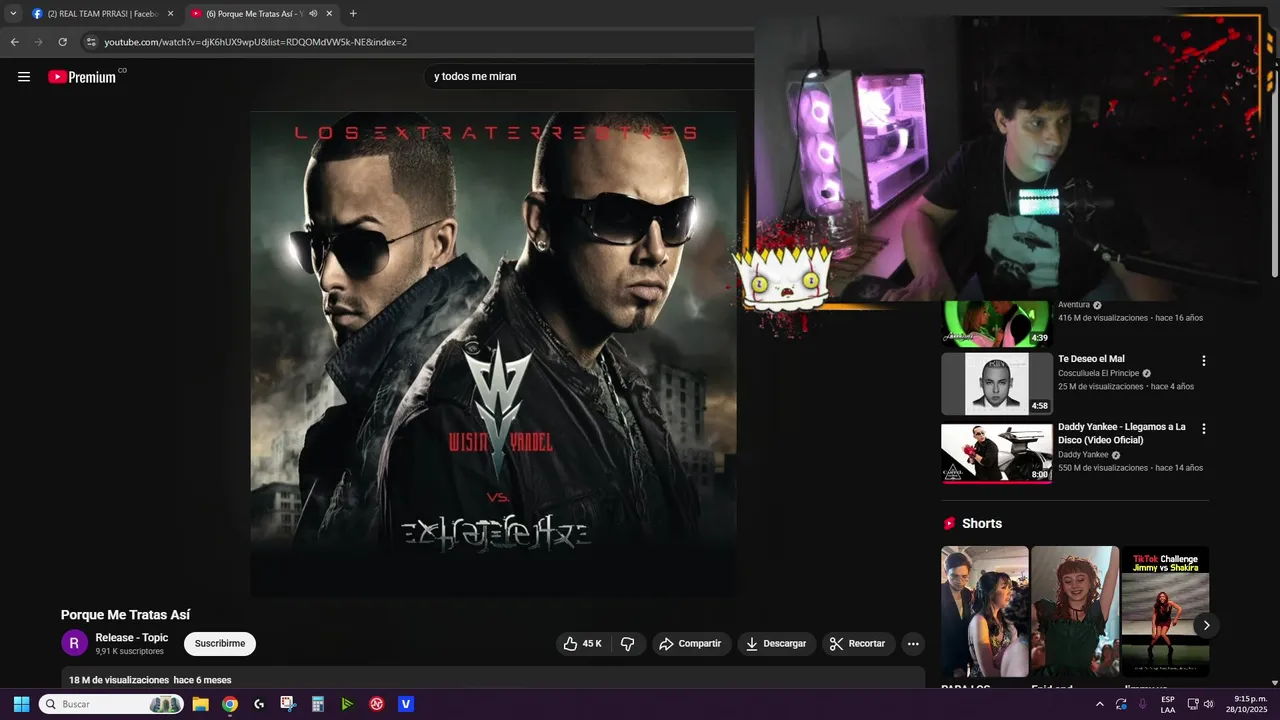Open Calculator from the taskbar
This screenshot has height=720, width=1280.
pos(318,704)
